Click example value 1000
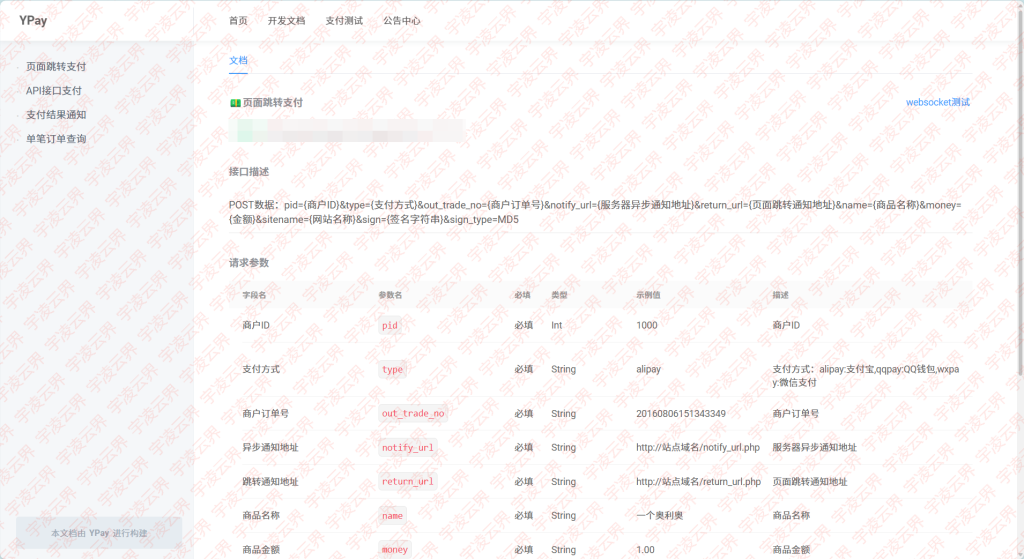Viewport: 1024px width, 559px height. [x=647, y=325]
